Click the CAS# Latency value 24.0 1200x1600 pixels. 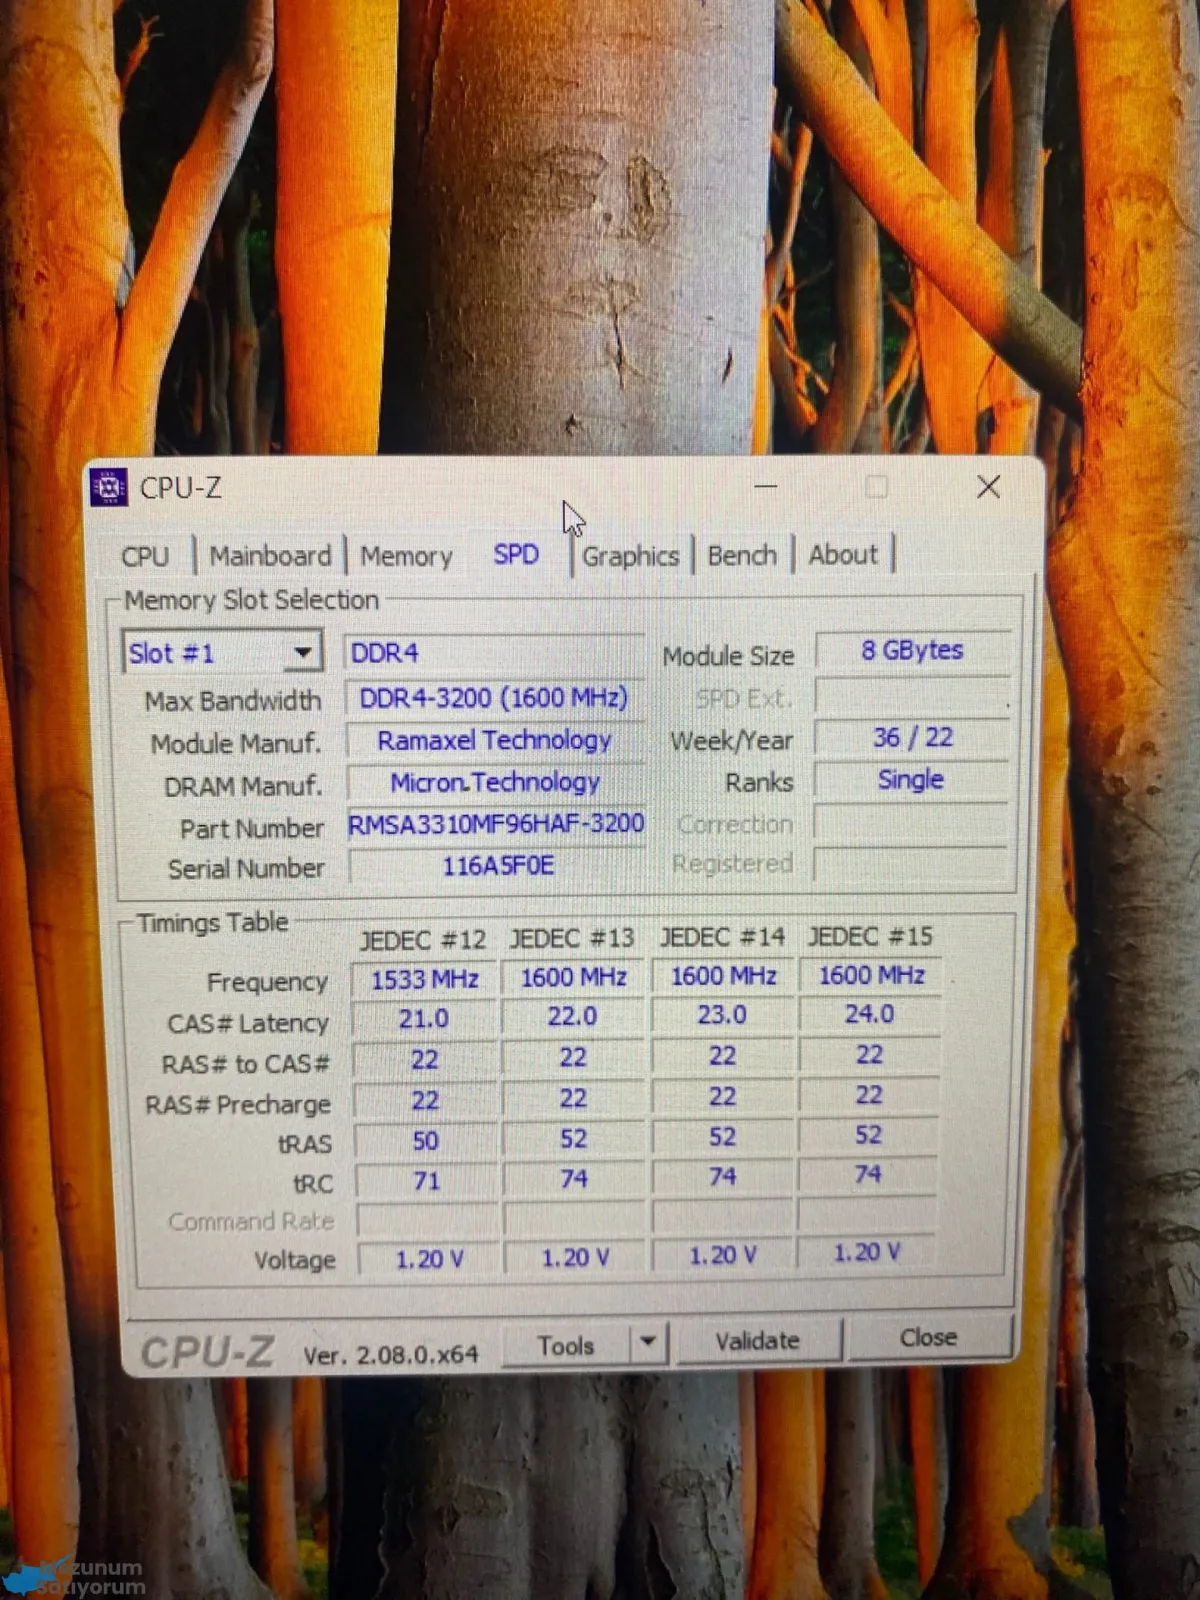(x=869, y=1014)
